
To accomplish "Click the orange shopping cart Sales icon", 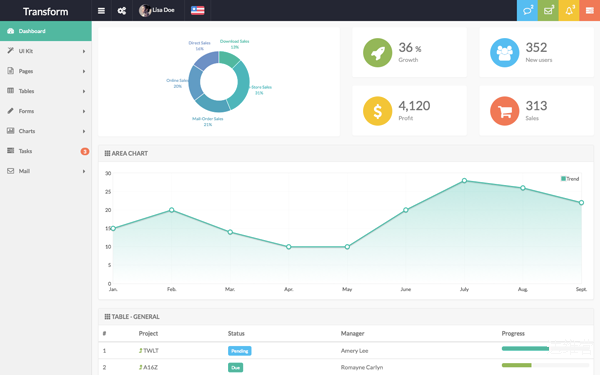I will [x=504, y=111].
